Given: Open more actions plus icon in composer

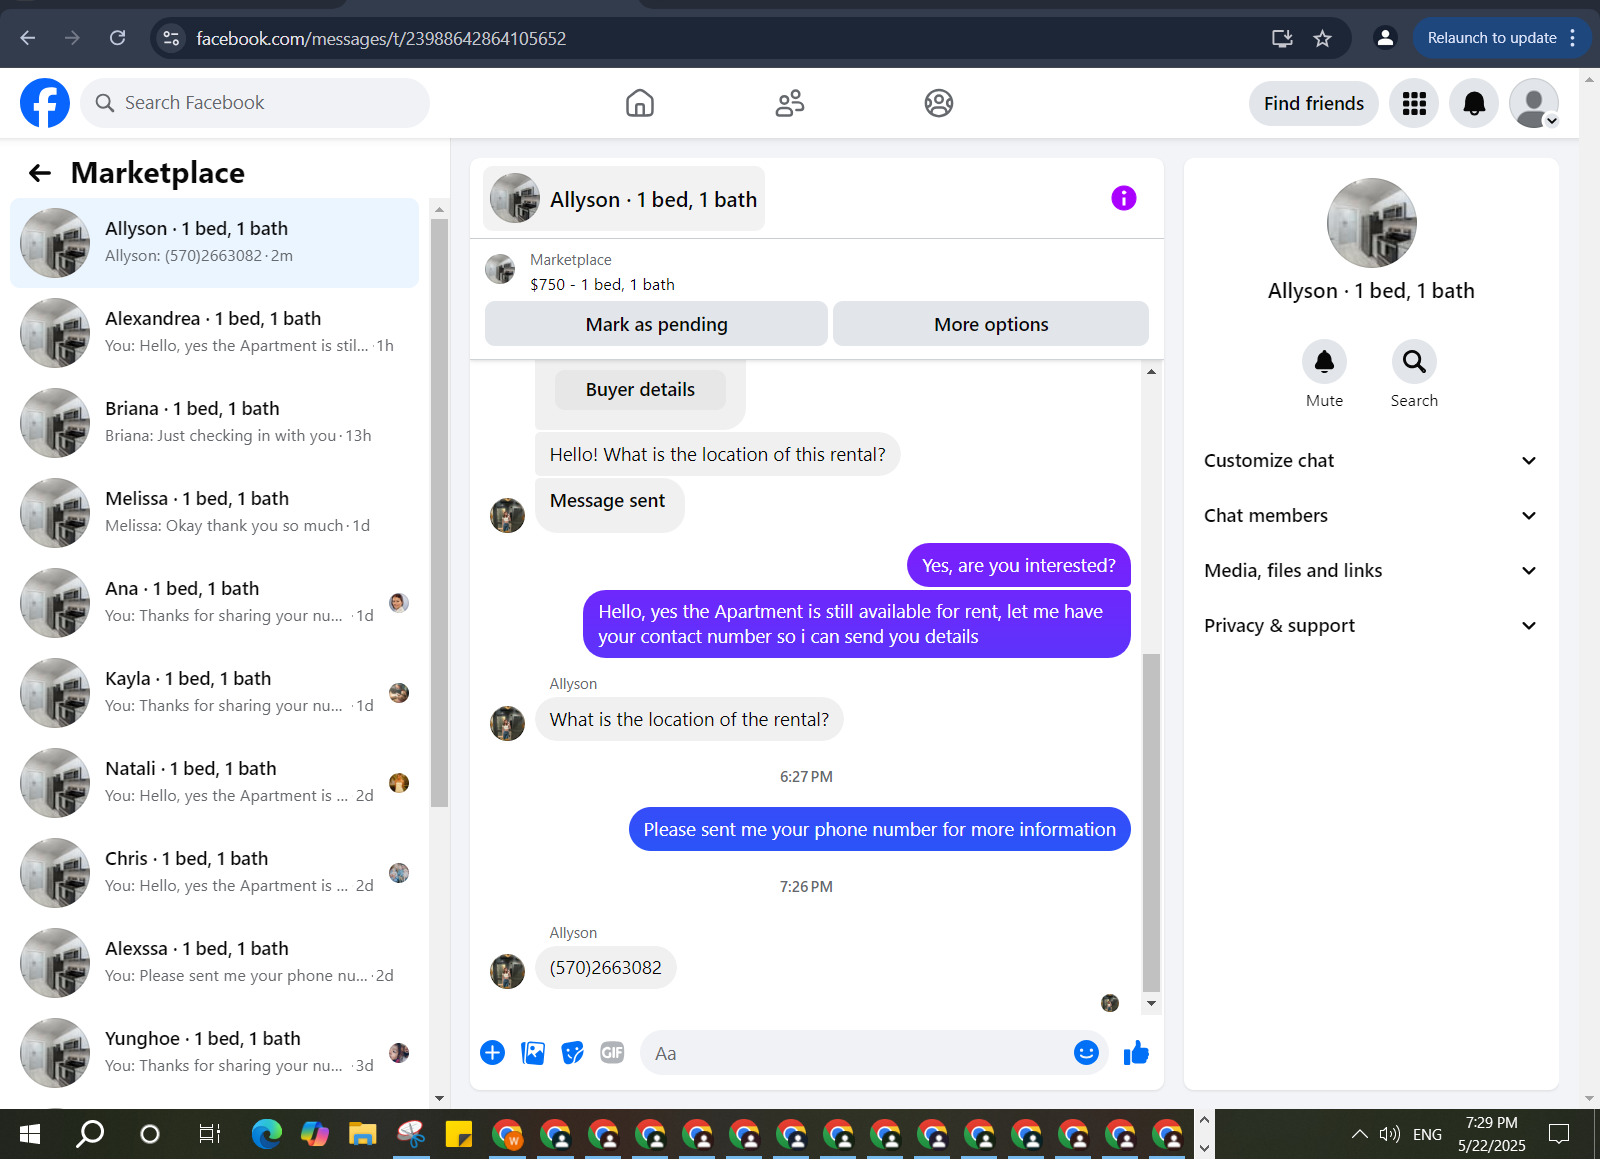Looking at the screenshot, I should tap(492, 1052).
